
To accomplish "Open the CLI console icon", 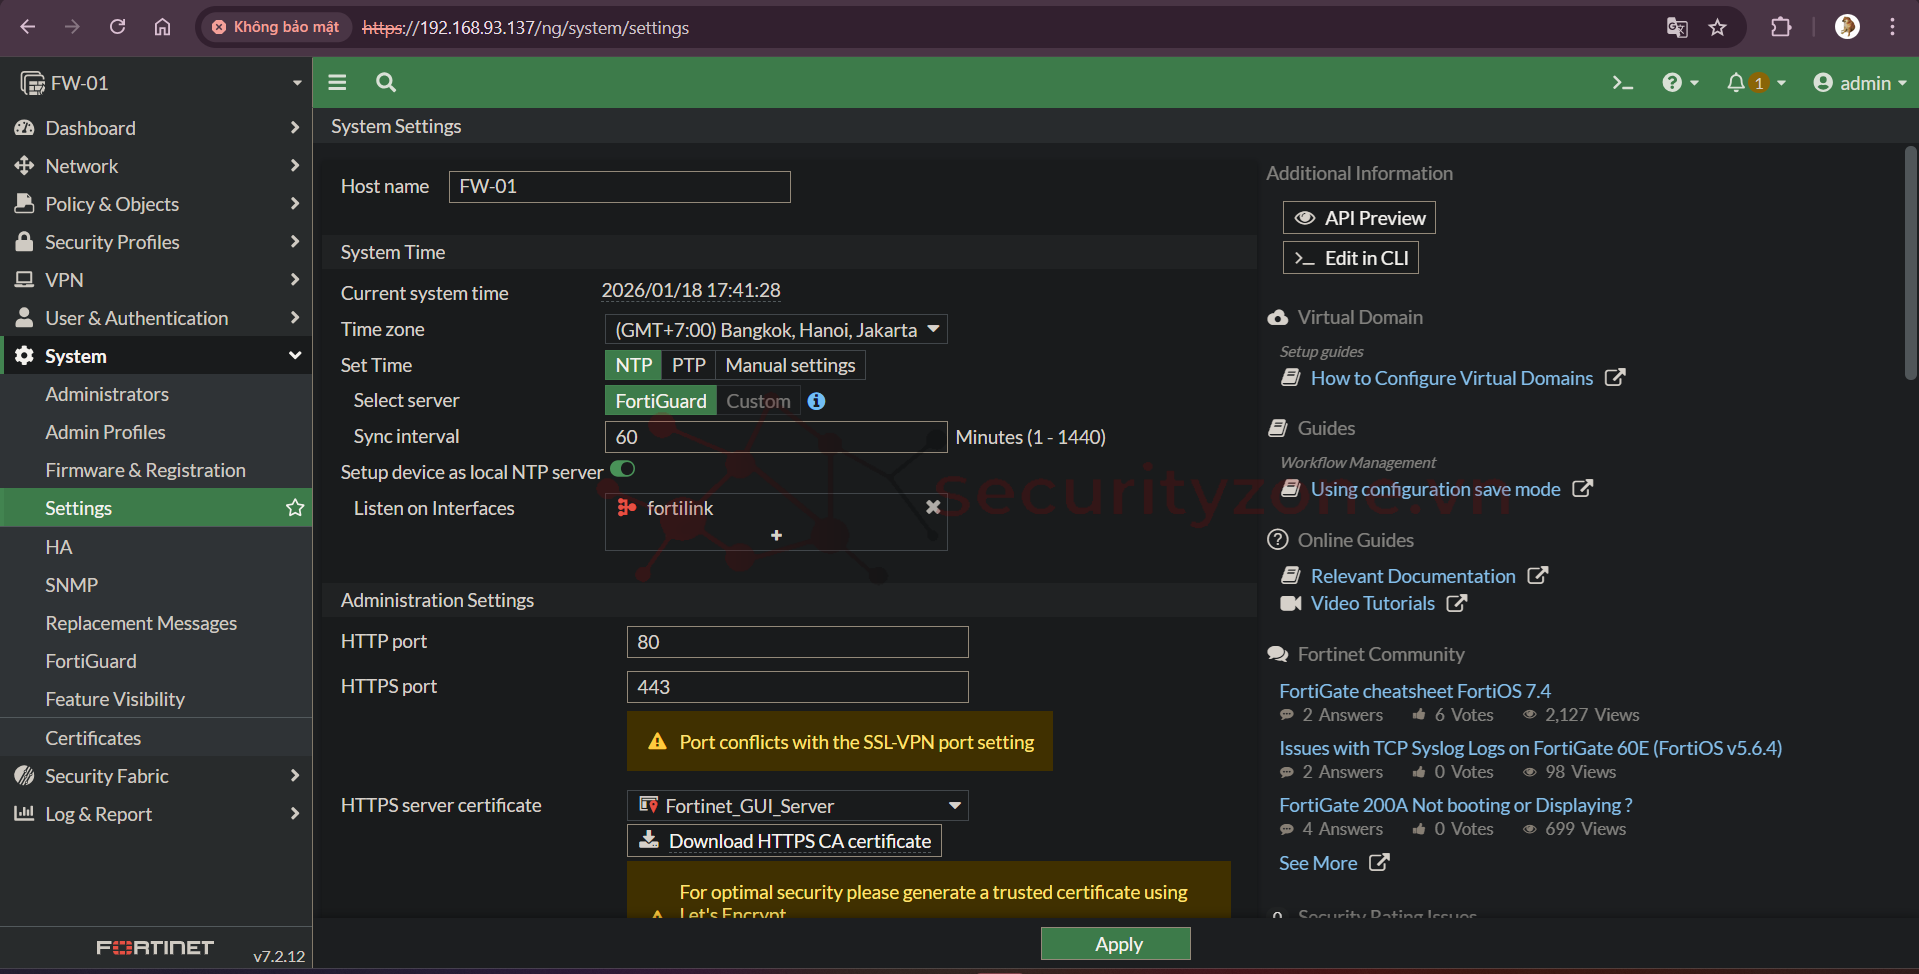I will point(1622,83).
